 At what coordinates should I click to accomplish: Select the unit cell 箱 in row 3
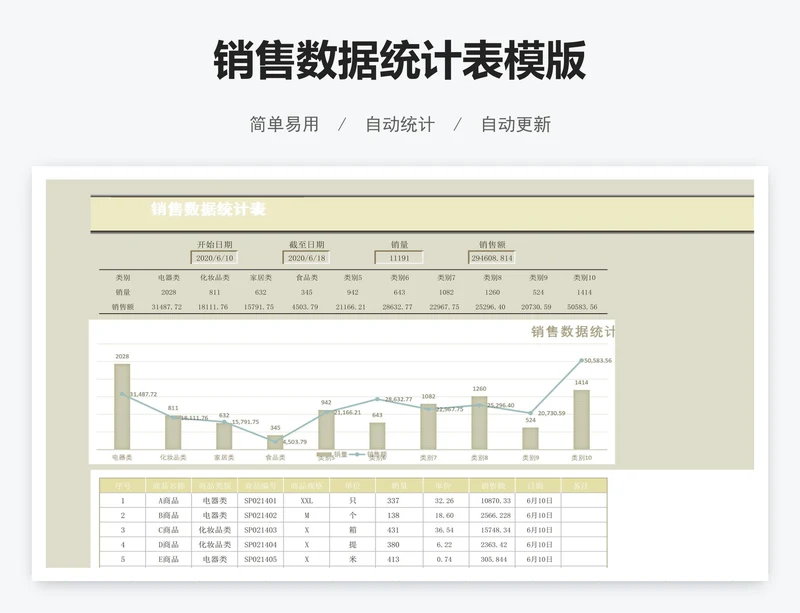(x=353, y=530)
